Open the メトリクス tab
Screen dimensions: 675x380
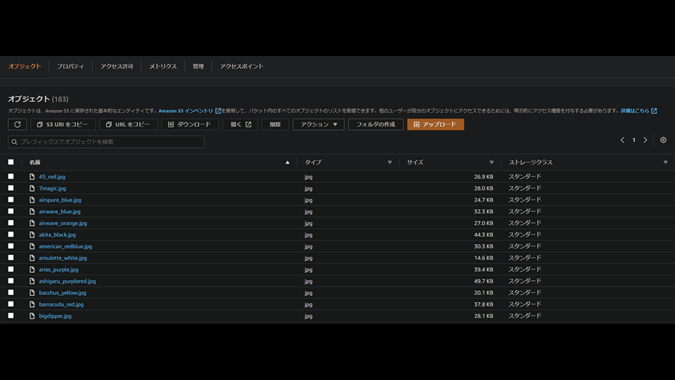click(163, 66)
